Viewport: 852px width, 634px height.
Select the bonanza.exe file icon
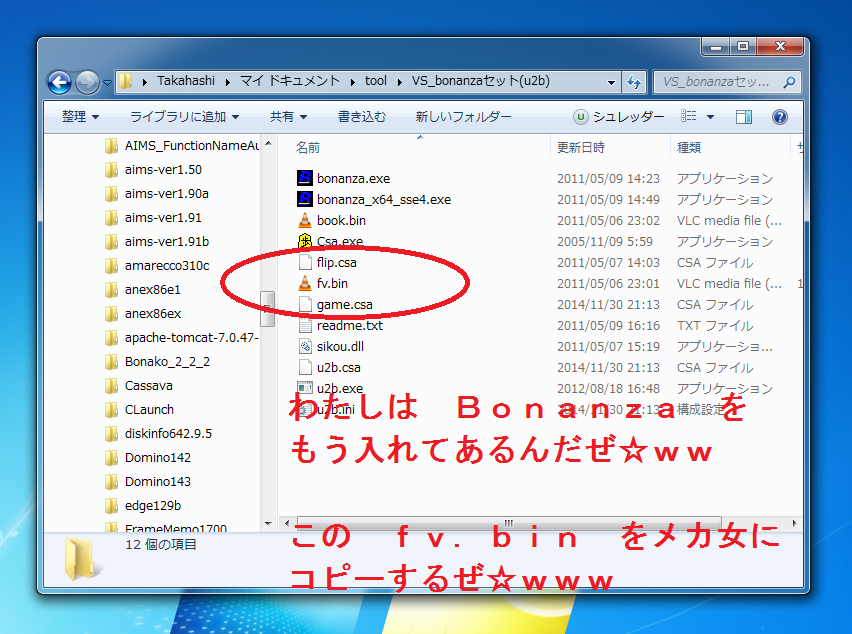point(305,178)
